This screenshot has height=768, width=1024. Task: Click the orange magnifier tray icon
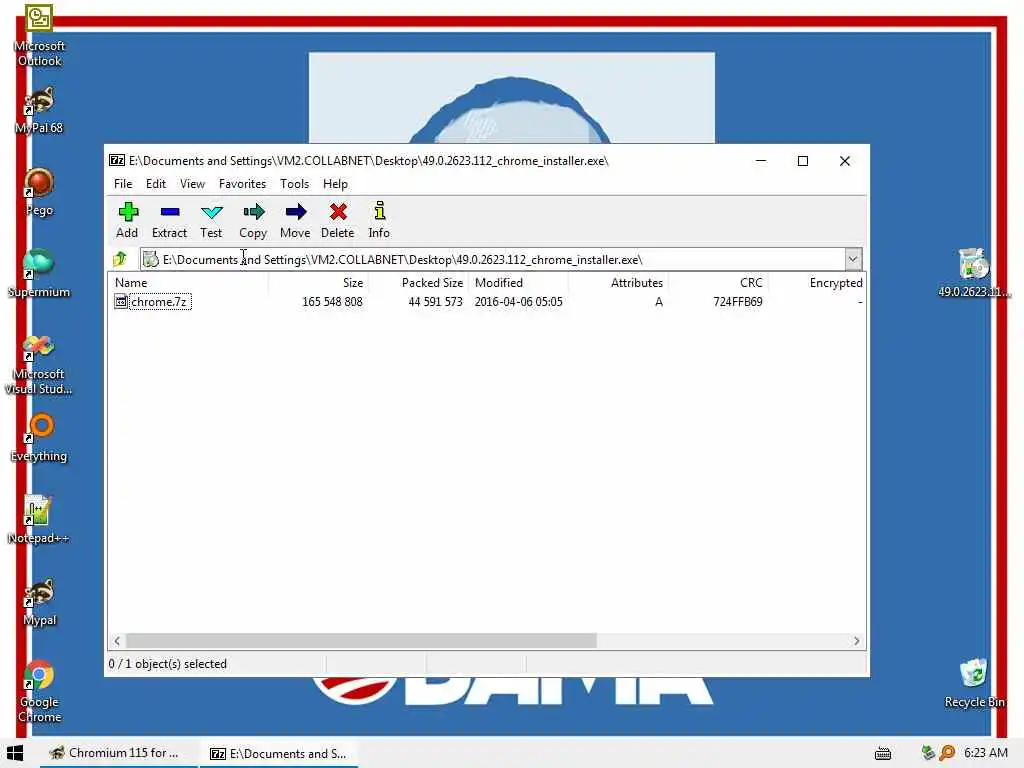tap(947, 753)
